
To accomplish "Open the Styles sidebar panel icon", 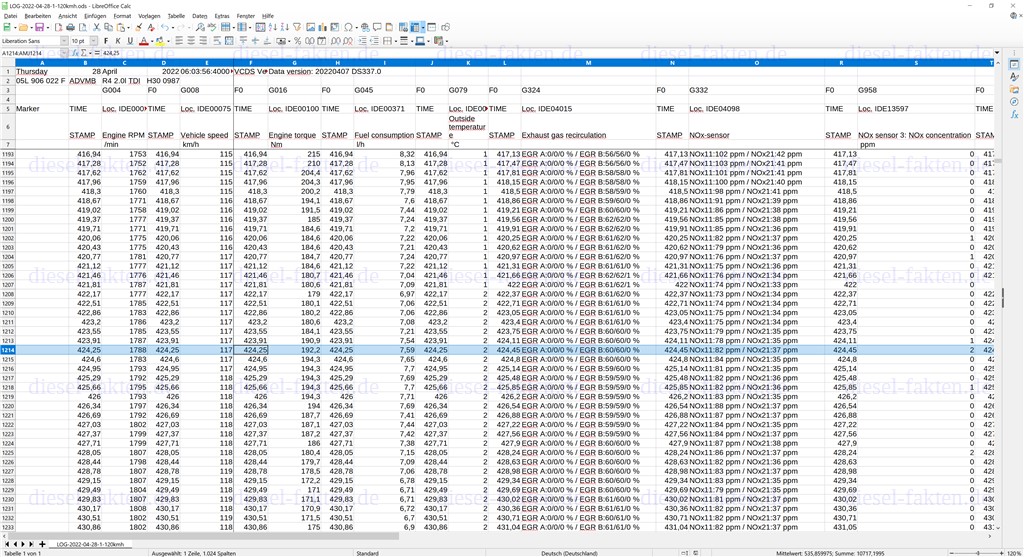I will [1014, 77].
